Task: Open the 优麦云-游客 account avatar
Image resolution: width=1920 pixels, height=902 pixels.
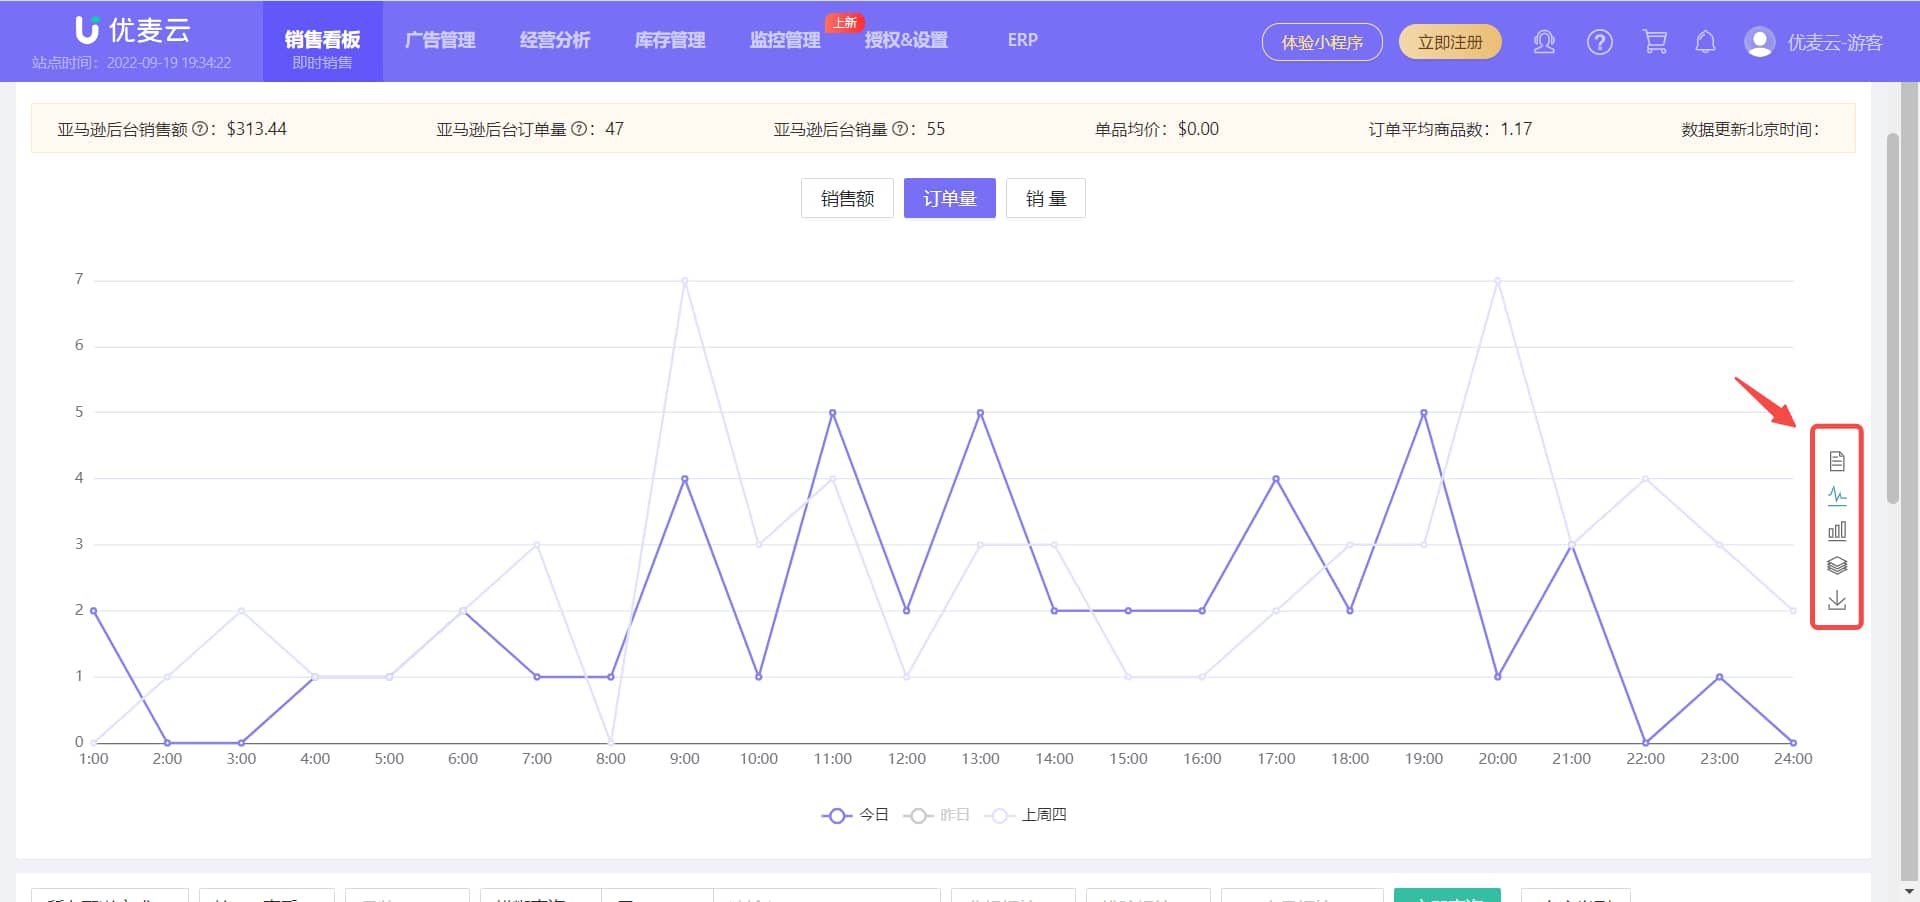Action: (1757, 41)
